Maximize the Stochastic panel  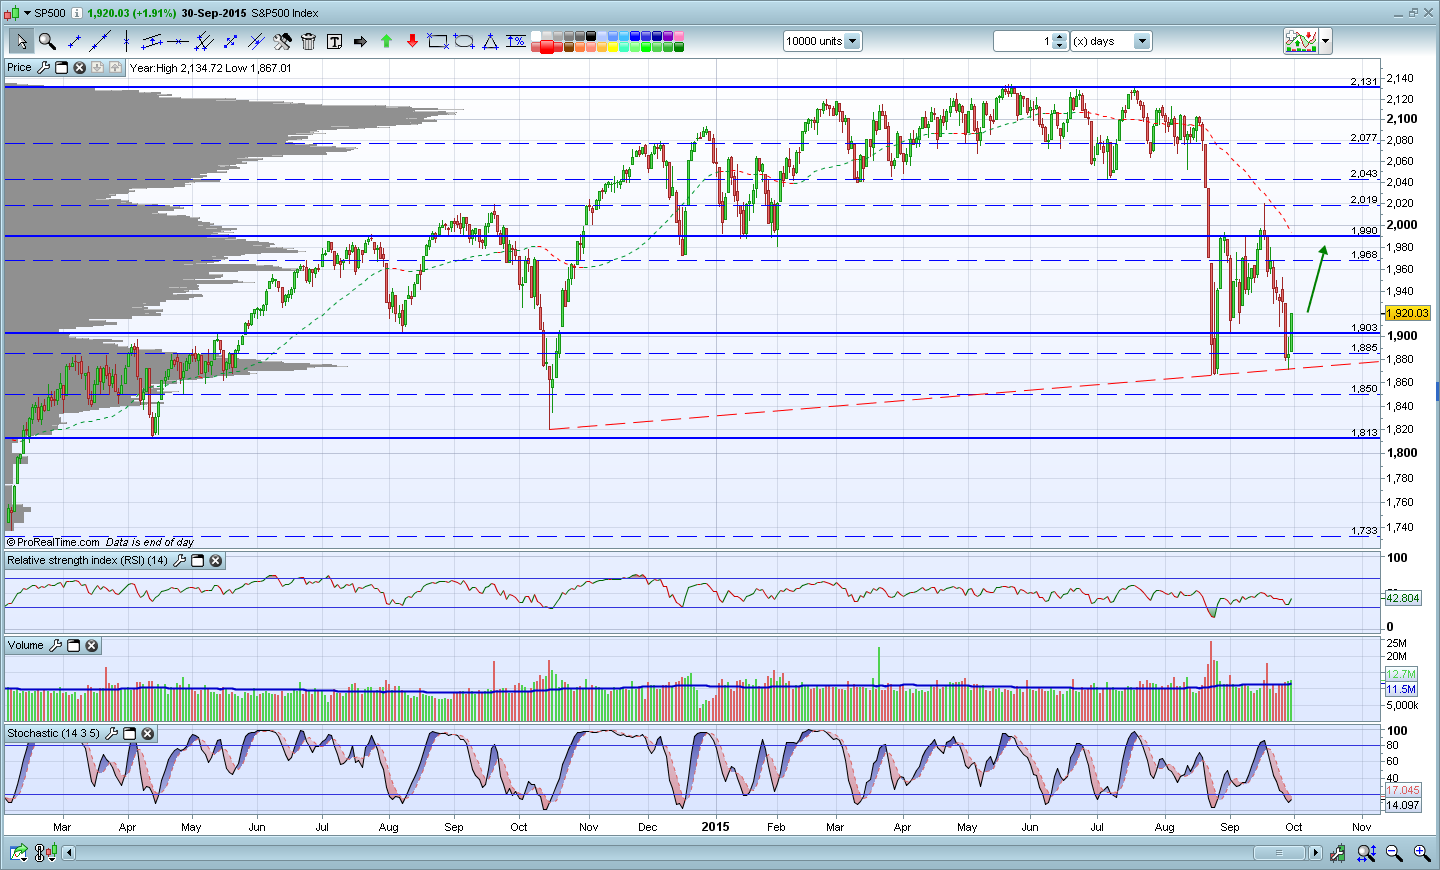130,734
